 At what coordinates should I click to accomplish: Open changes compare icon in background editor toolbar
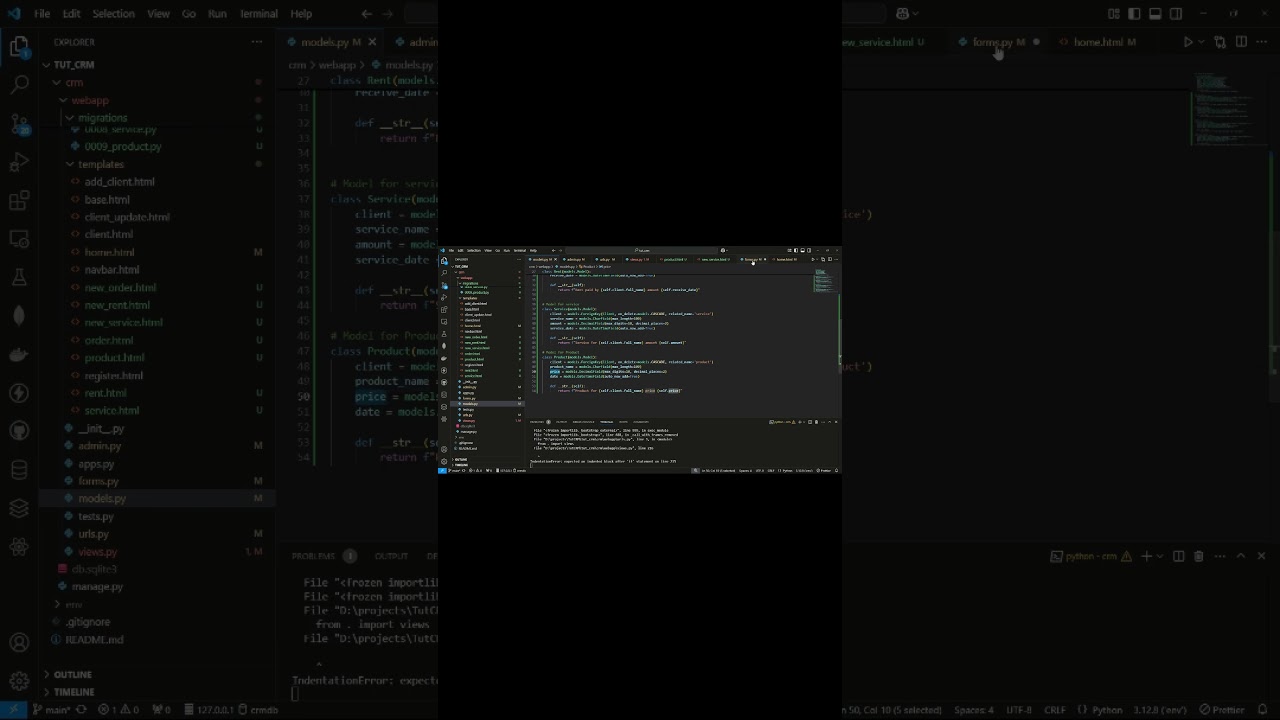click(1220, 42)
